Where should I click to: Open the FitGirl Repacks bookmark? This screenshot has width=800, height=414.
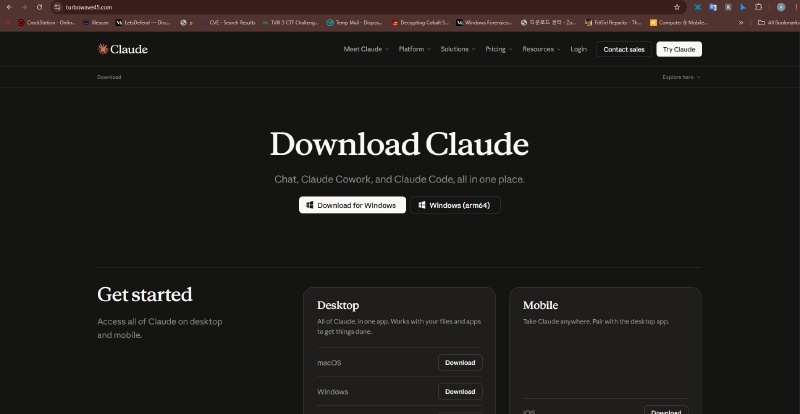[x=614, y=22]
